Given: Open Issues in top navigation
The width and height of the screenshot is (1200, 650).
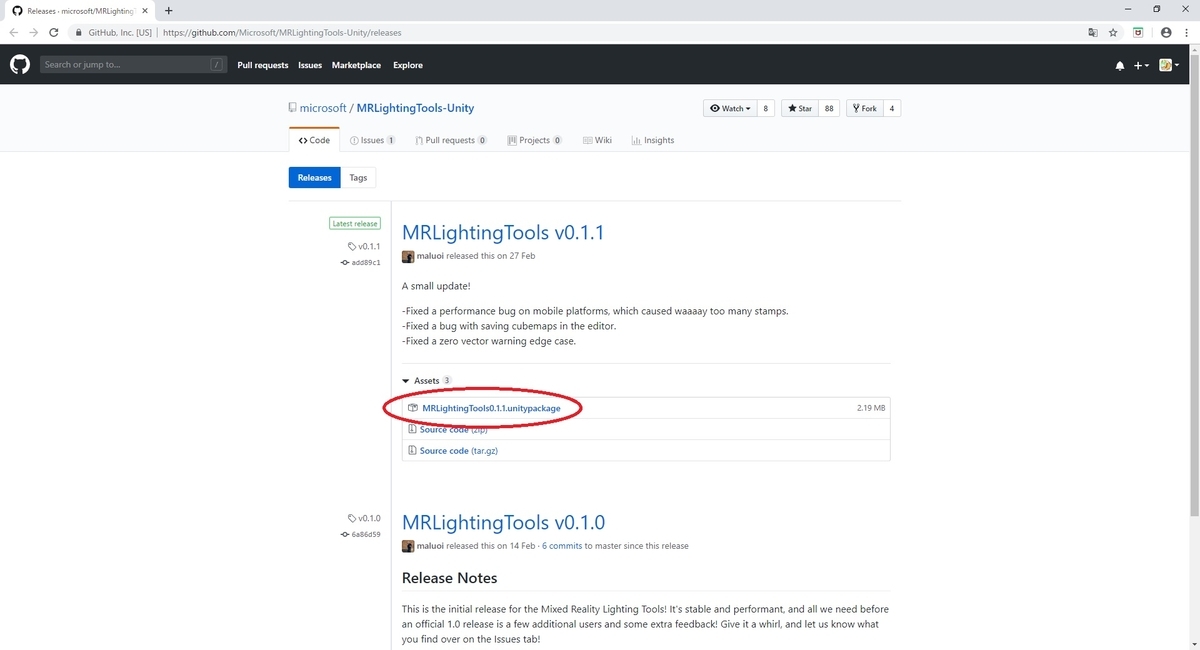Looking at the screenshot, I should pyautogui.click(x=310, y=65).
